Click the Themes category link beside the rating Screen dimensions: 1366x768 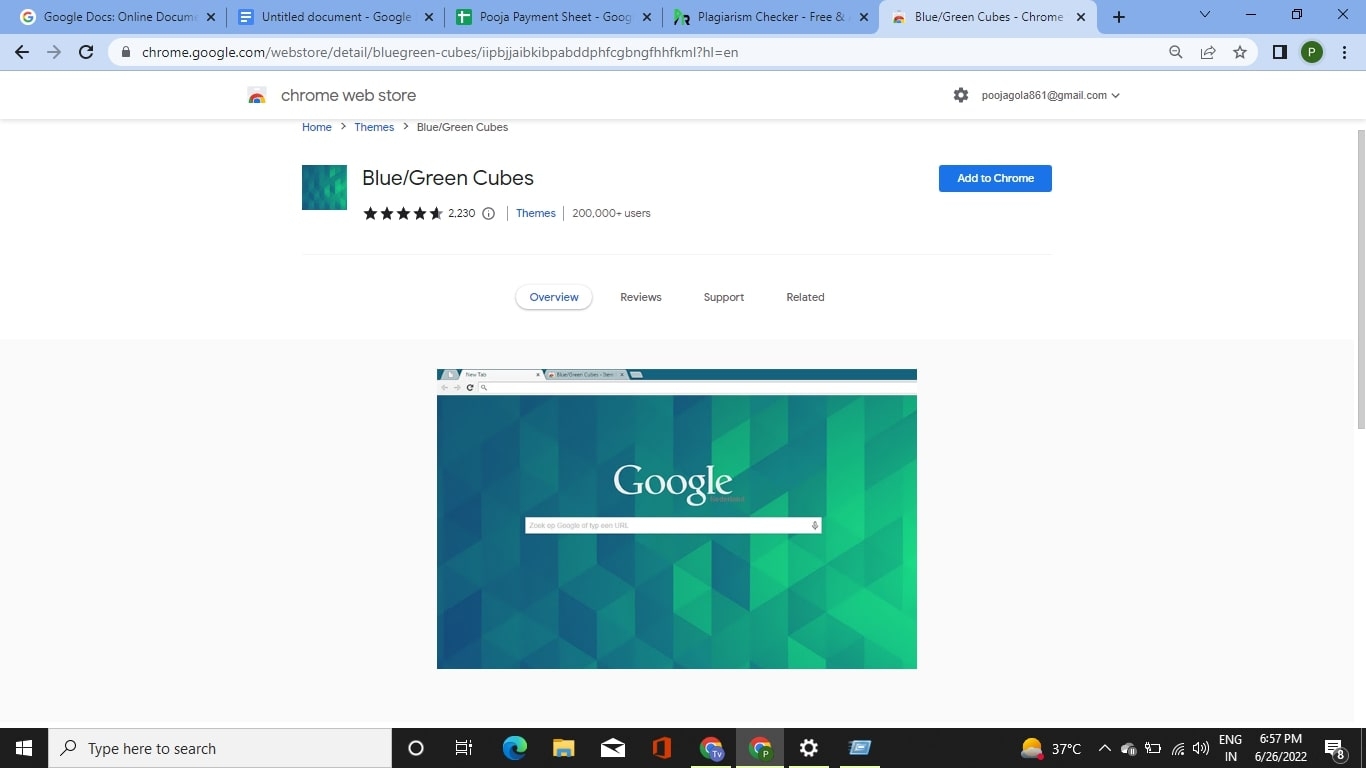pos(536,213)
